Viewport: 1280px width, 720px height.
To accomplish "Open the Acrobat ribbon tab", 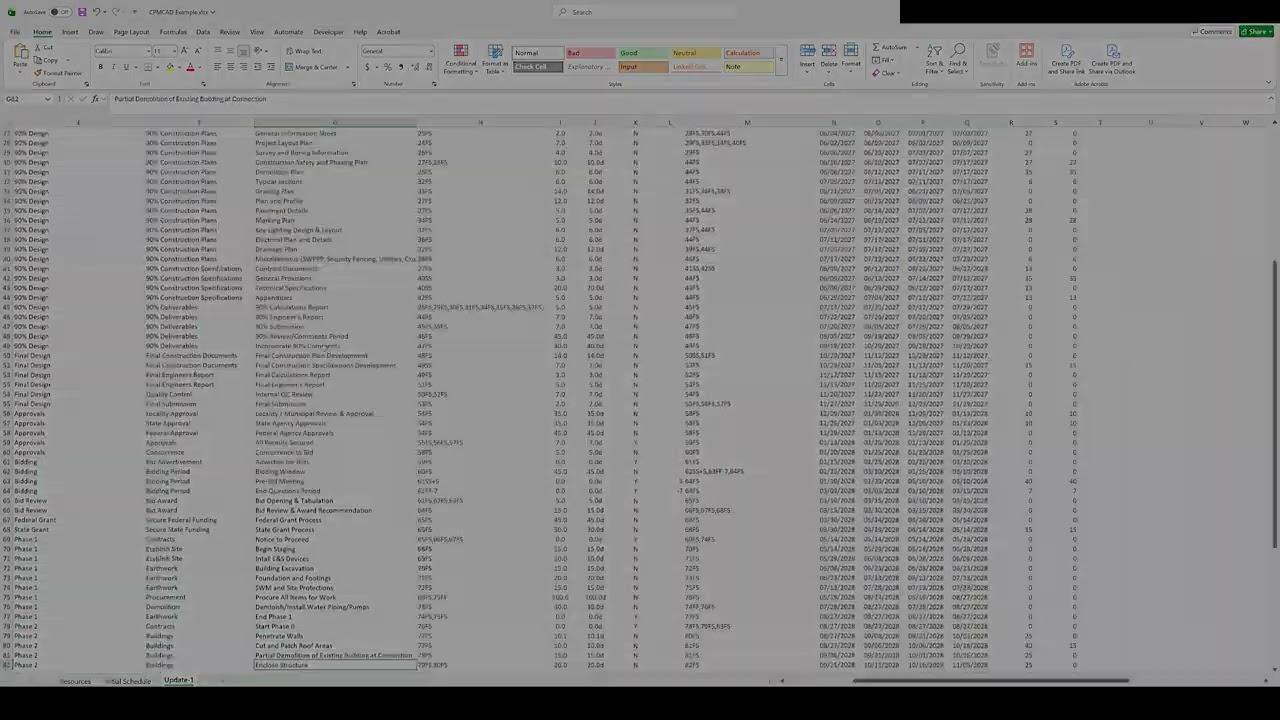I will (389, 32).
